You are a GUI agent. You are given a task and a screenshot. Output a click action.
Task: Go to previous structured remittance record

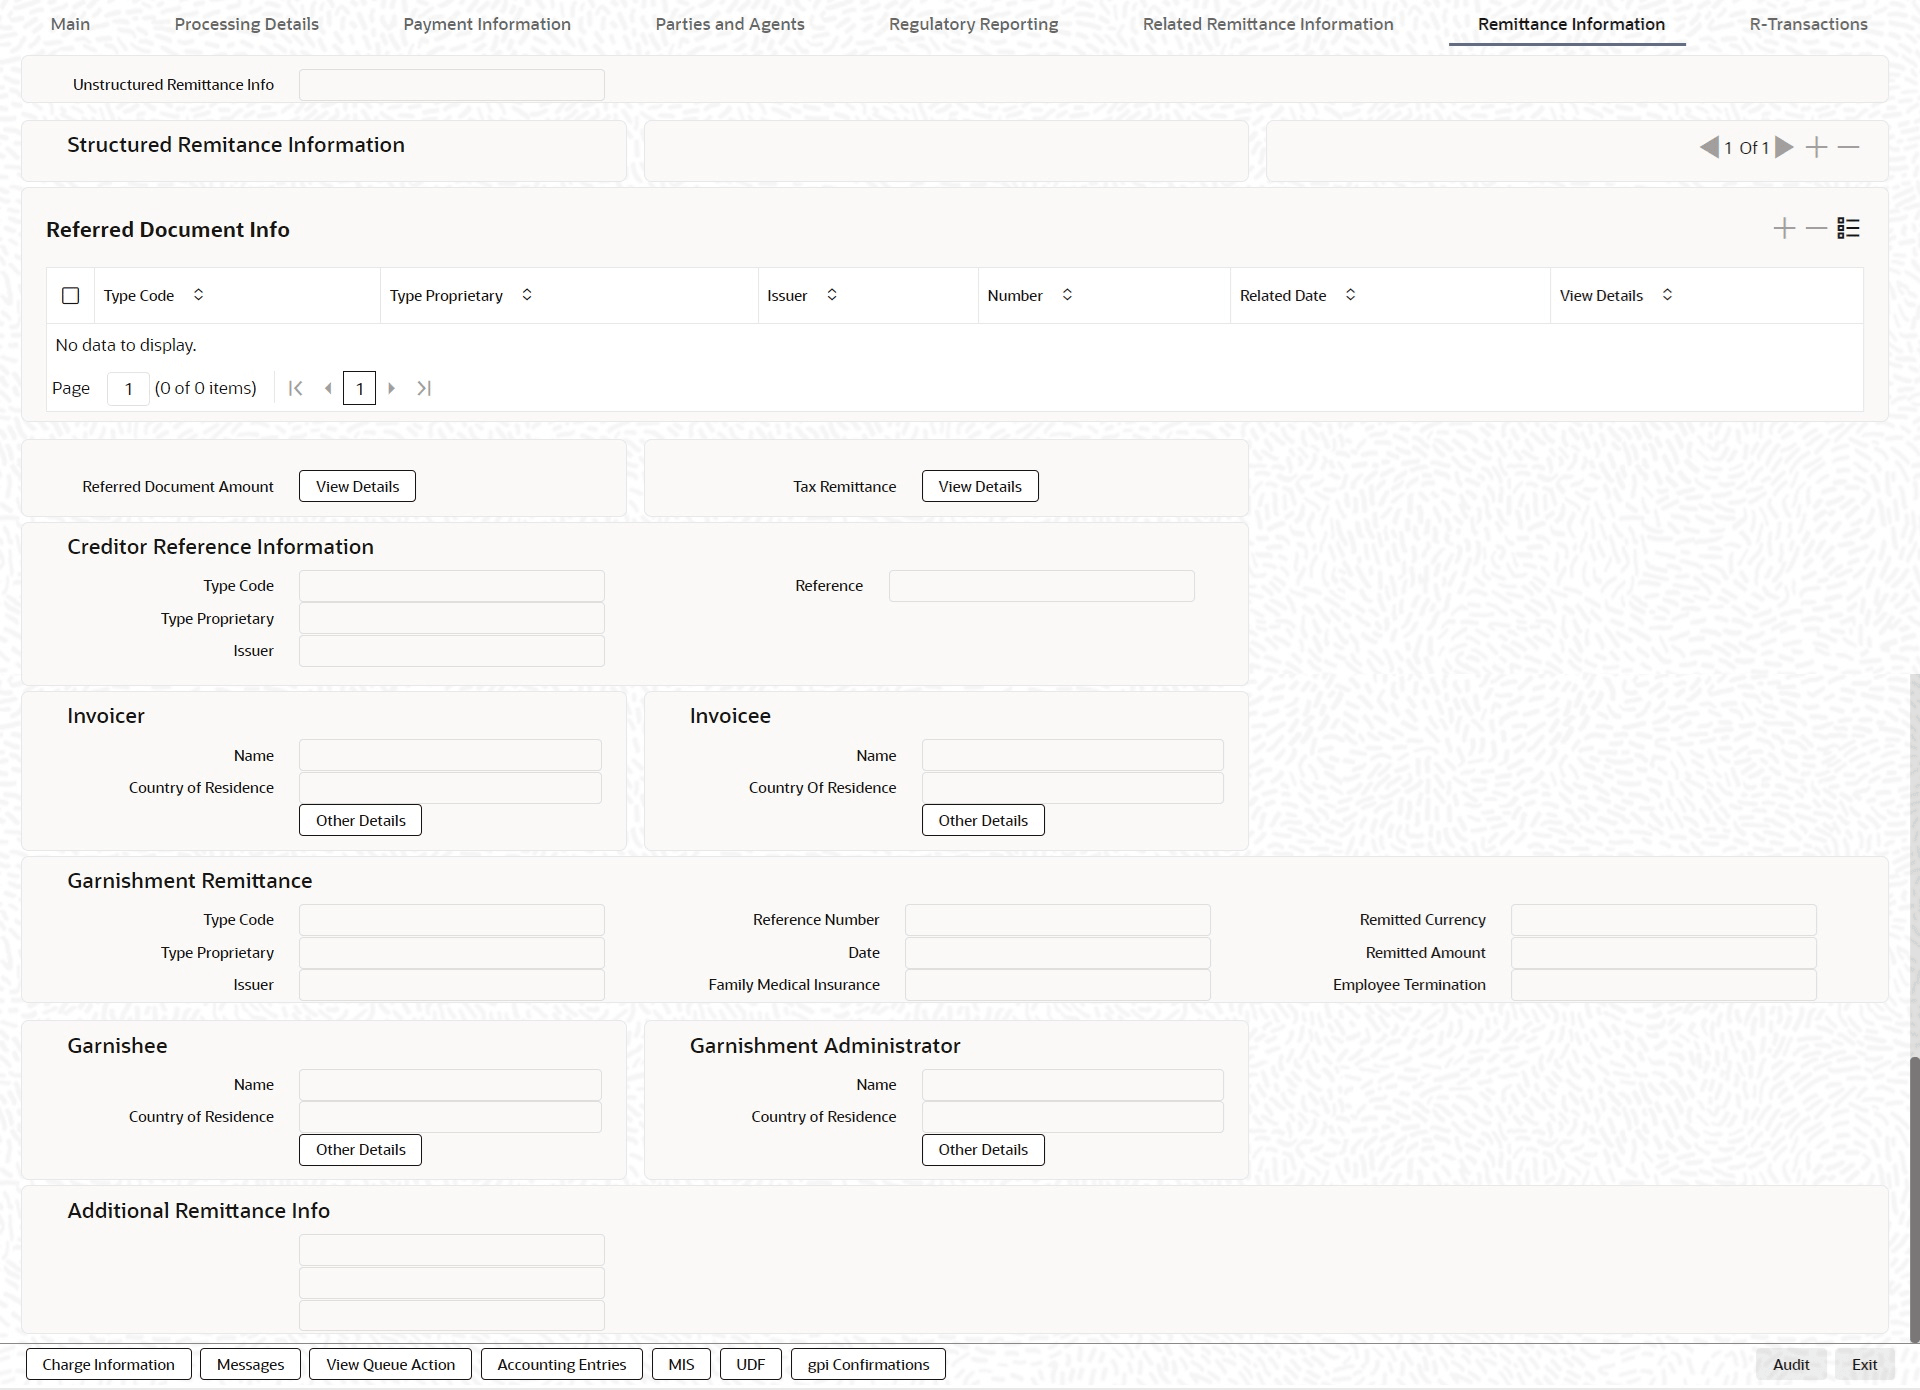1709,147
